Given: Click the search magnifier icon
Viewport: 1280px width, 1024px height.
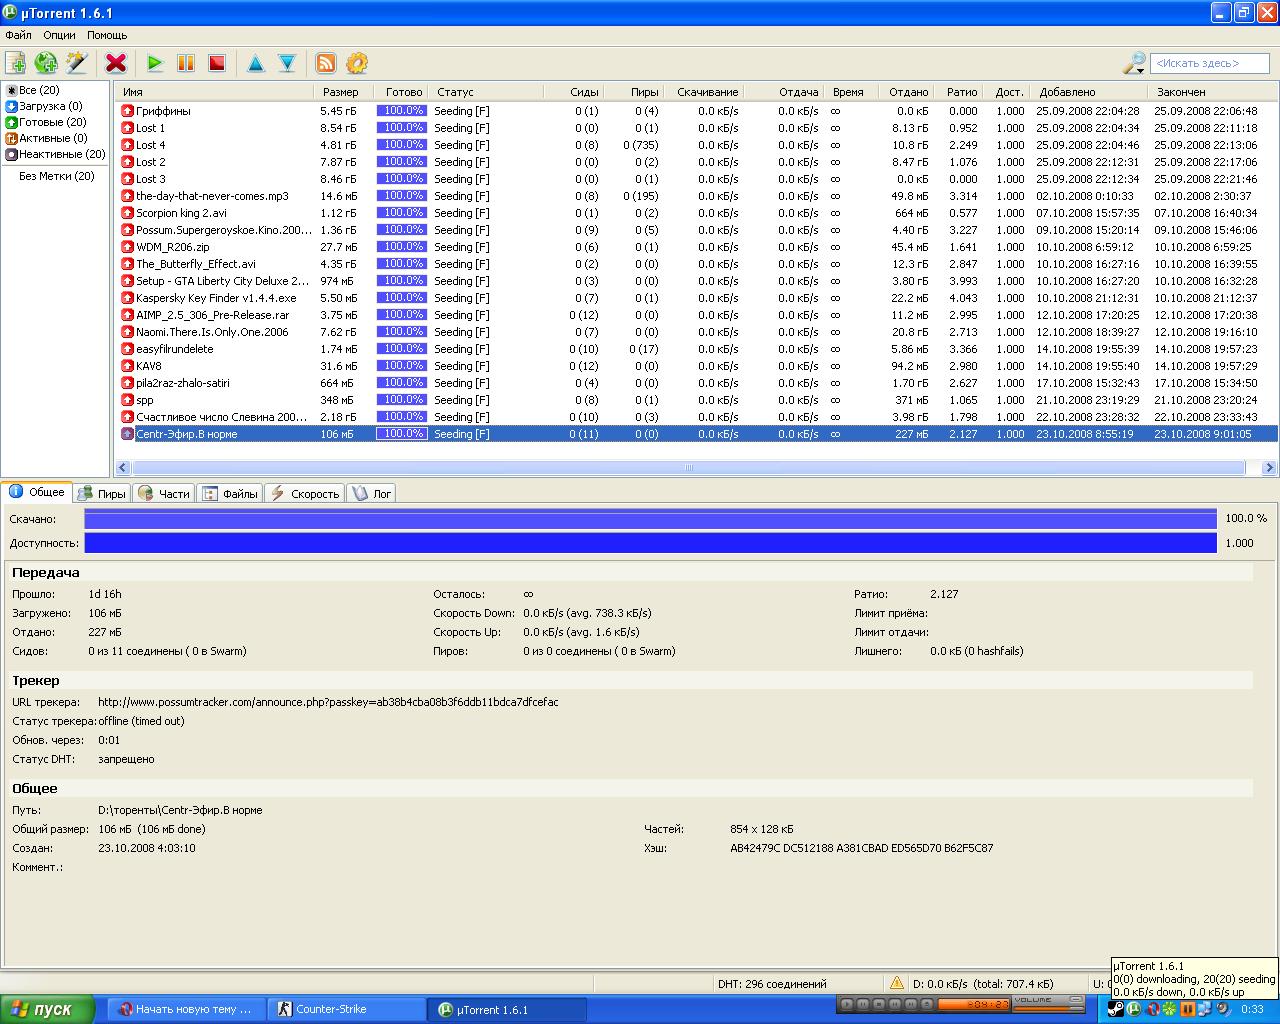Looking at the screenshot, I should click(1134, 63).
